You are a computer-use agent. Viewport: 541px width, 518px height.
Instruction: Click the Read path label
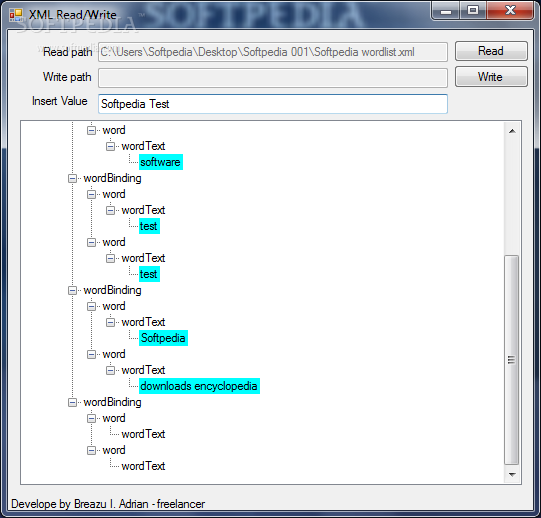(x=68, y=52)
